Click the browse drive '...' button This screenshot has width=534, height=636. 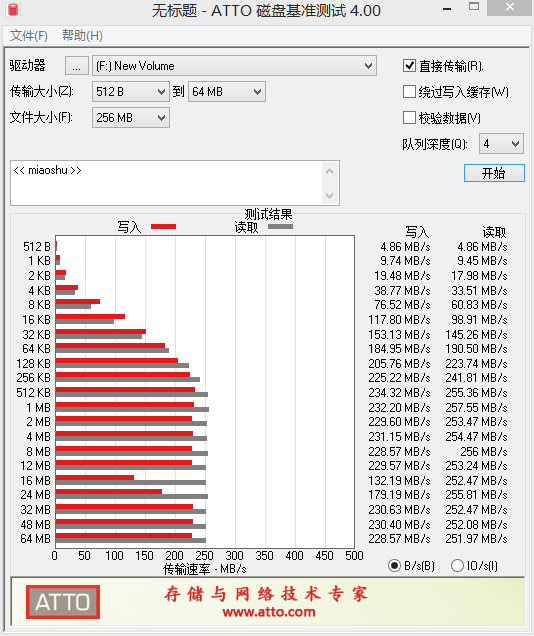pos(77,66)
